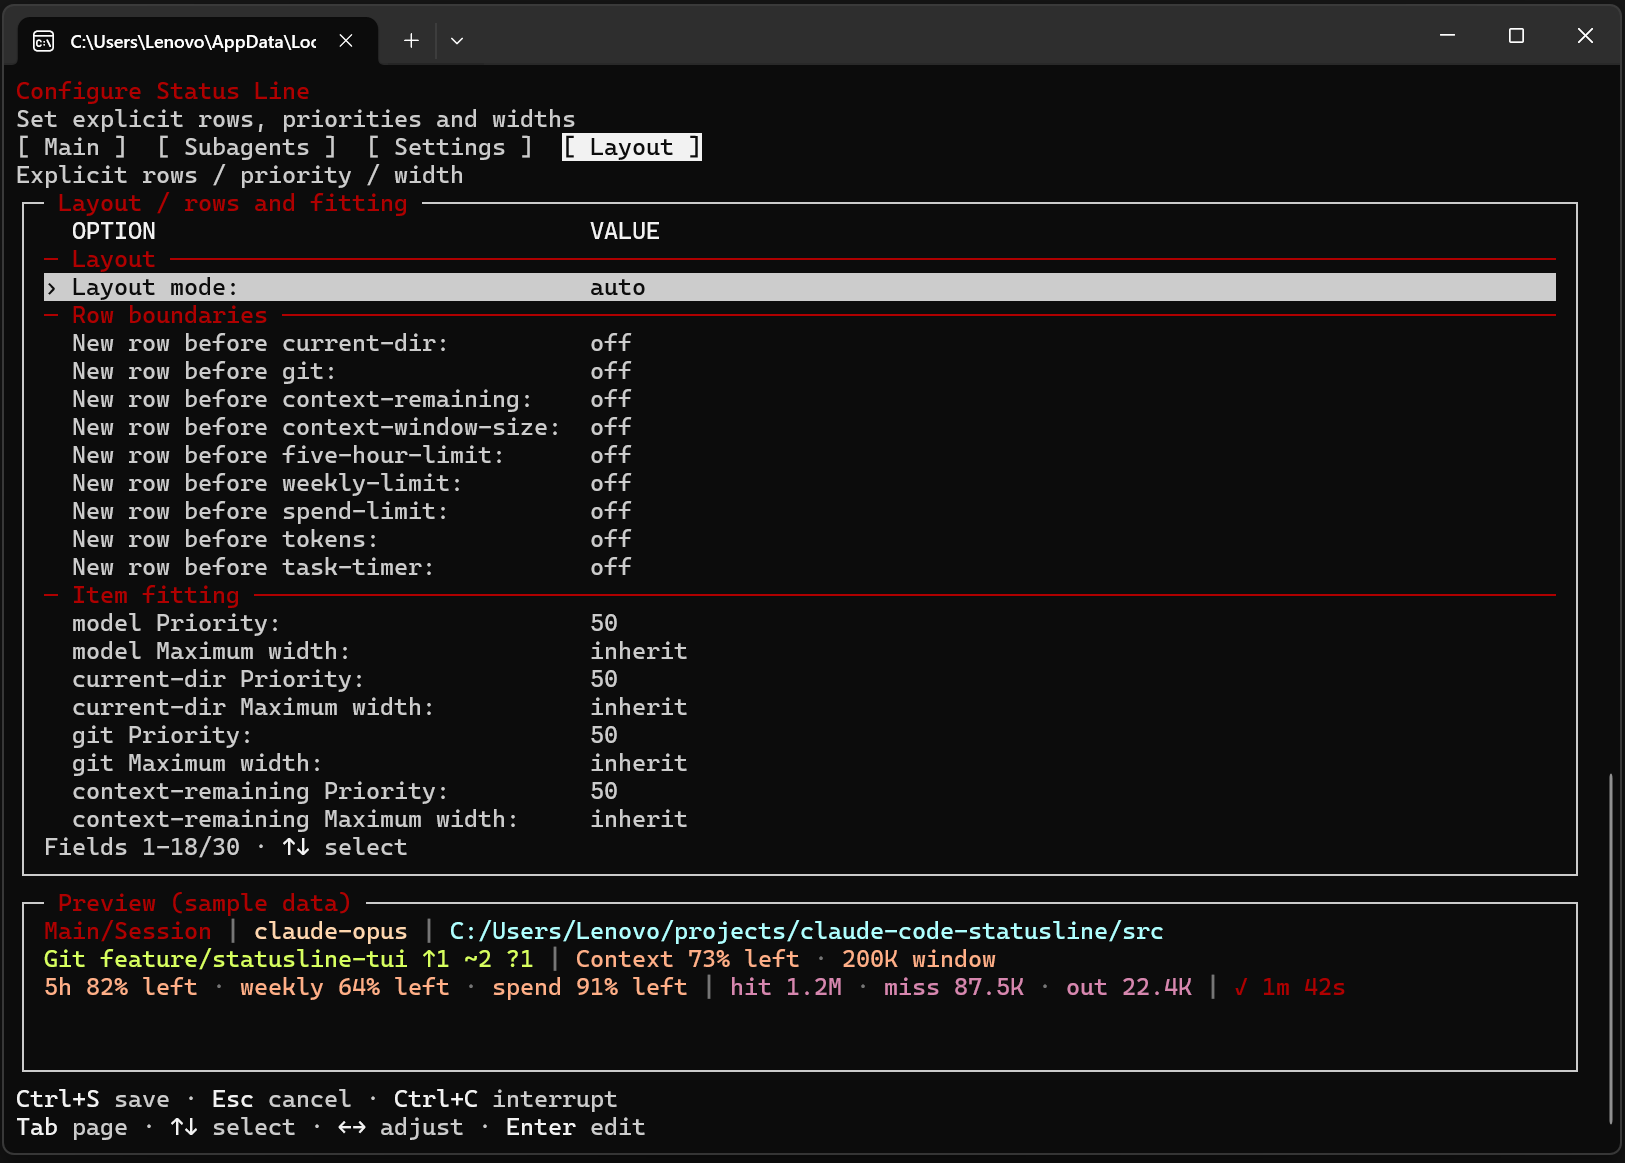Switch to the Subagents tab
1625x1163 pixels.
(x=247, y=147)
